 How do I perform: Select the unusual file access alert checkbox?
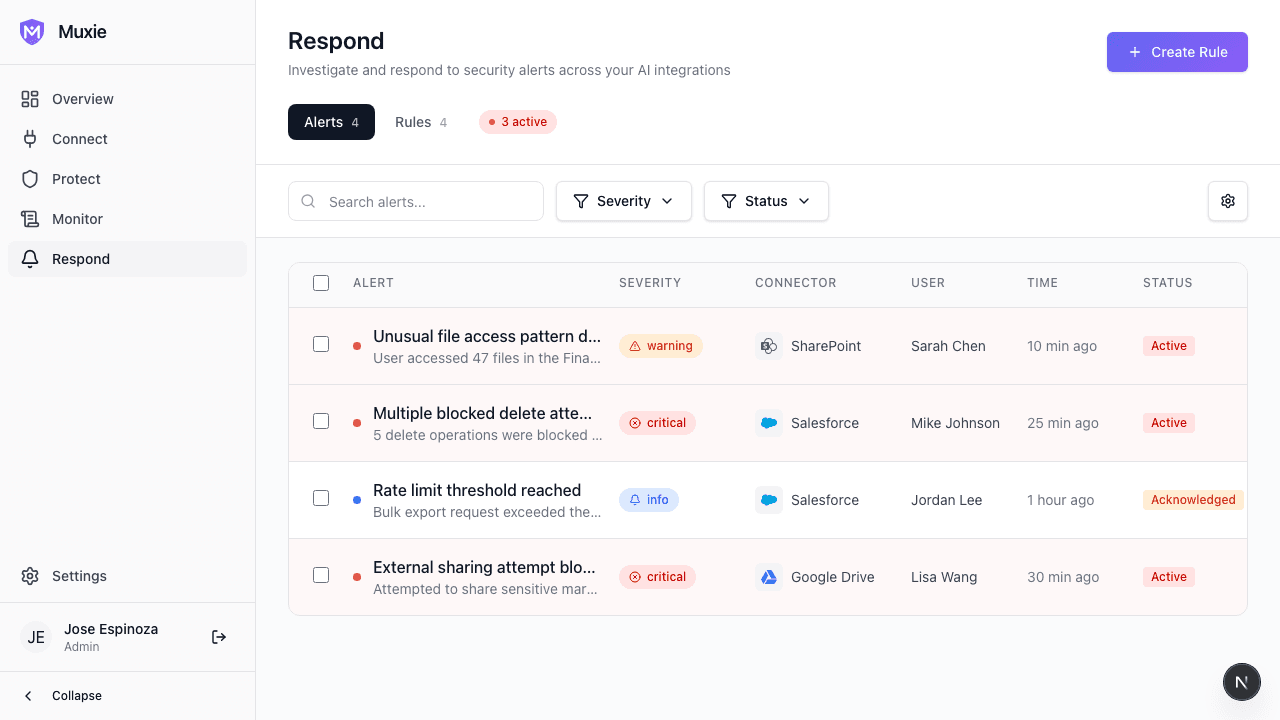321,344
